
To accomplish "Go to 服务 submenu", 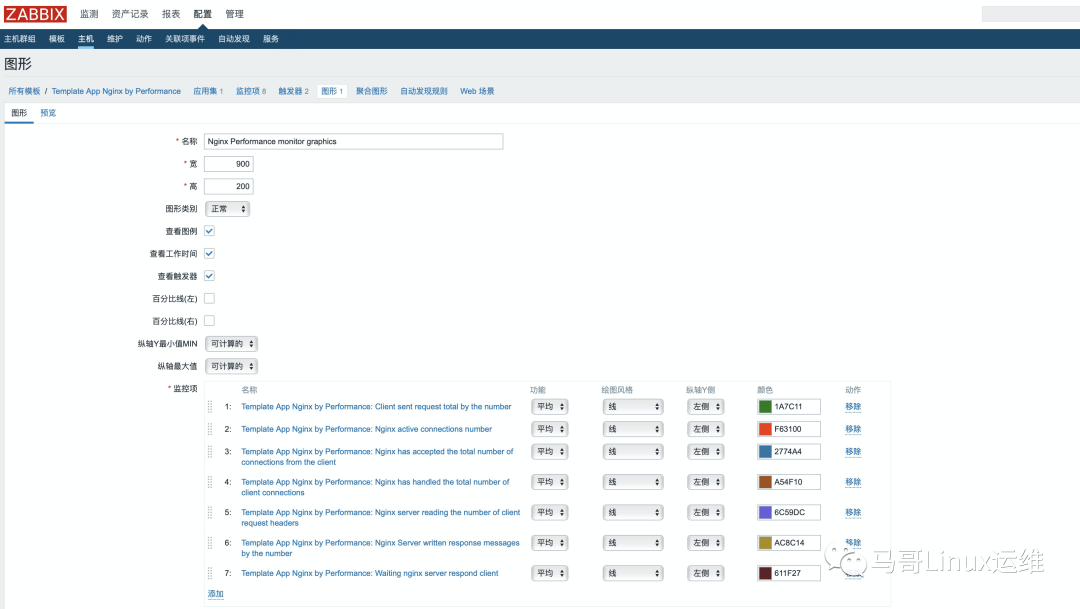I will click(271, 39).
